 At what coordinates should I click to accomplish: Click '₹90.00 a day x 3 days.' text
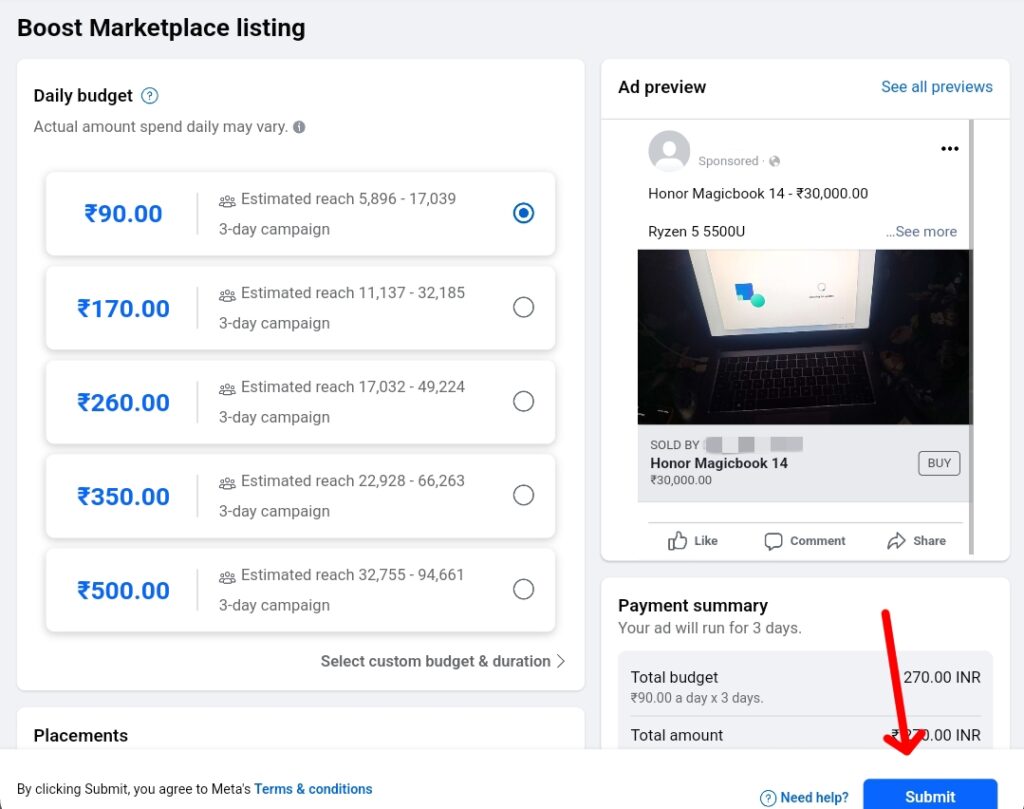(x=697, y=697)
